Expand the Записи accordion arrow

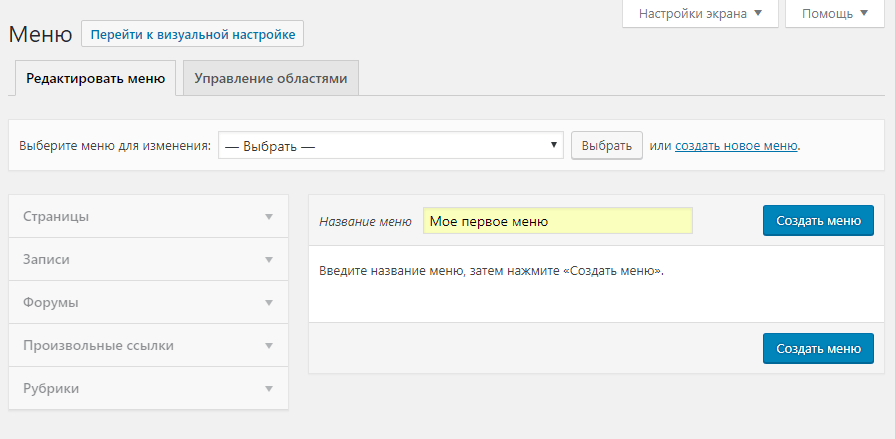pyautogui.click(x=268, y=260)
